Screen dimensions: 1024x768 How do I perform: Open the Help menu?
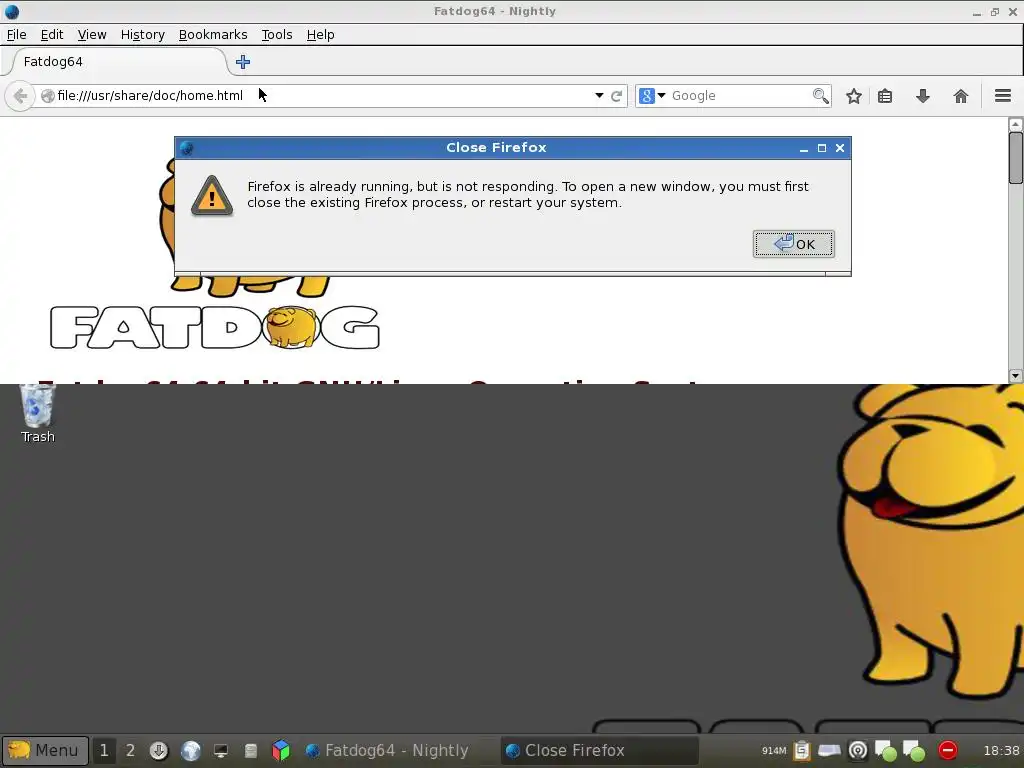321,35
